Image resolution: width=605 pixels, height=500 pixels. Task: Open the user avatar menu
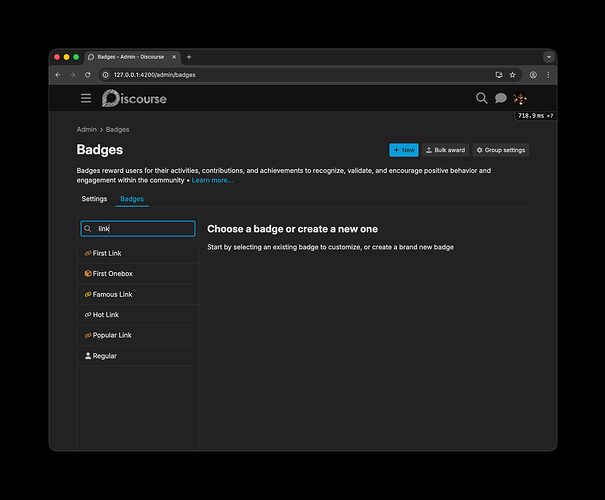point(520,98)
